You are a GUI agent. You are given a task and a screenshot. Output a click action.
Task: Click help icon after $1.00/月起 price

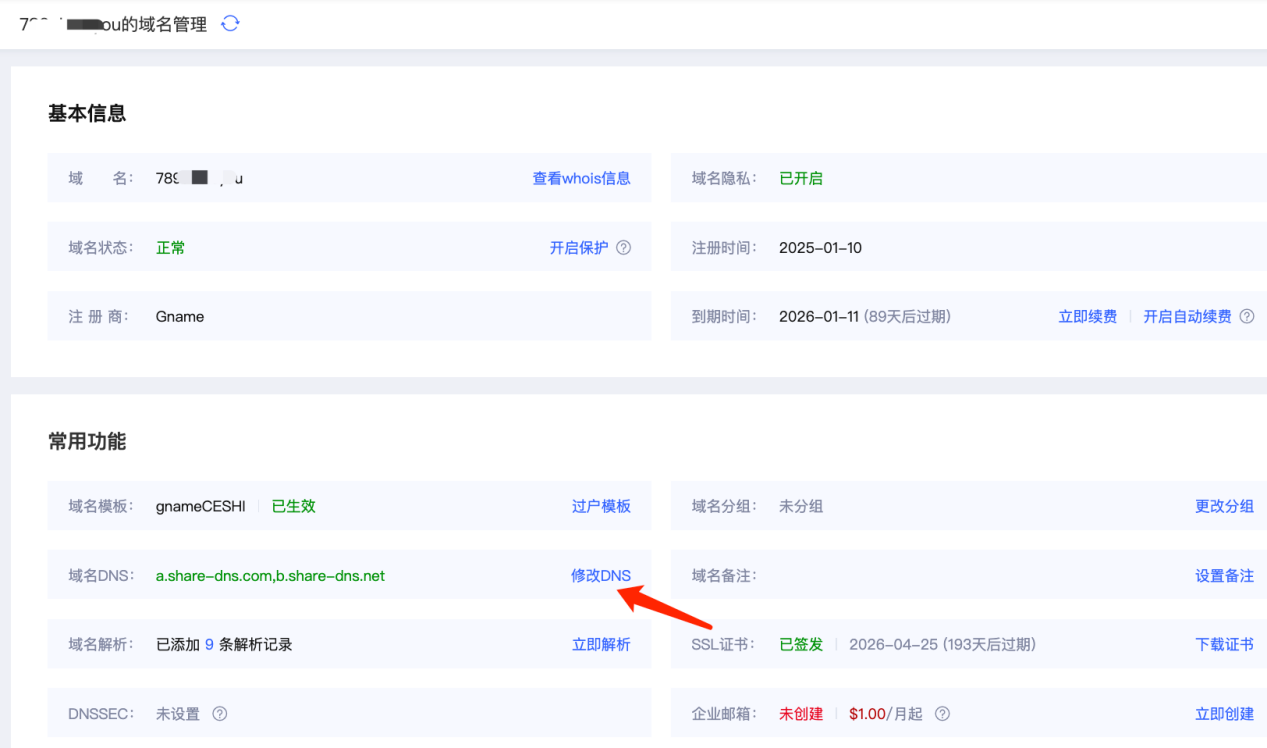click(x=941, y=714)
